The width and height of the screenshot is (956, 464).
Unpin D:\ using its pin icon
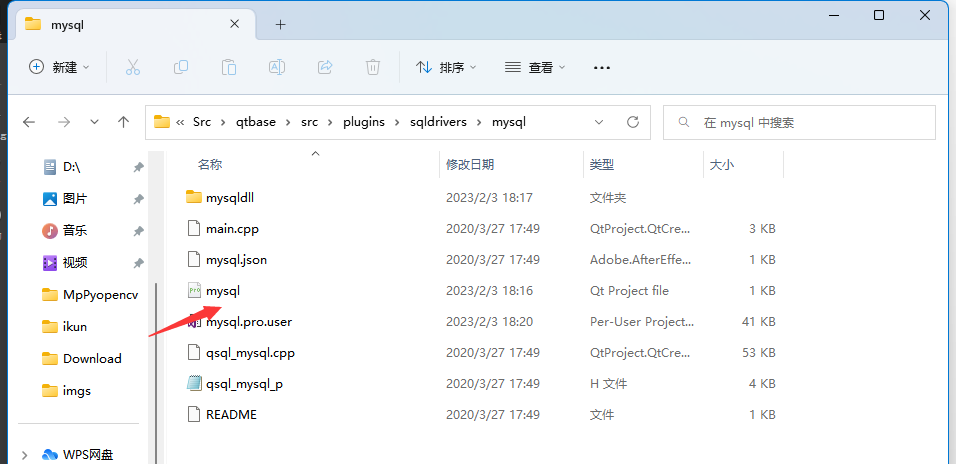[x=139, y=167]
